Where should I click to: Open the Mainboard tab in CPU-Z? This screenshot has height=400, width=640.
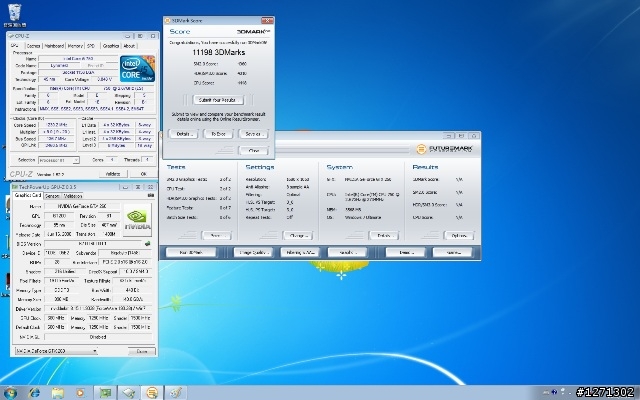[x=54, y=46]
